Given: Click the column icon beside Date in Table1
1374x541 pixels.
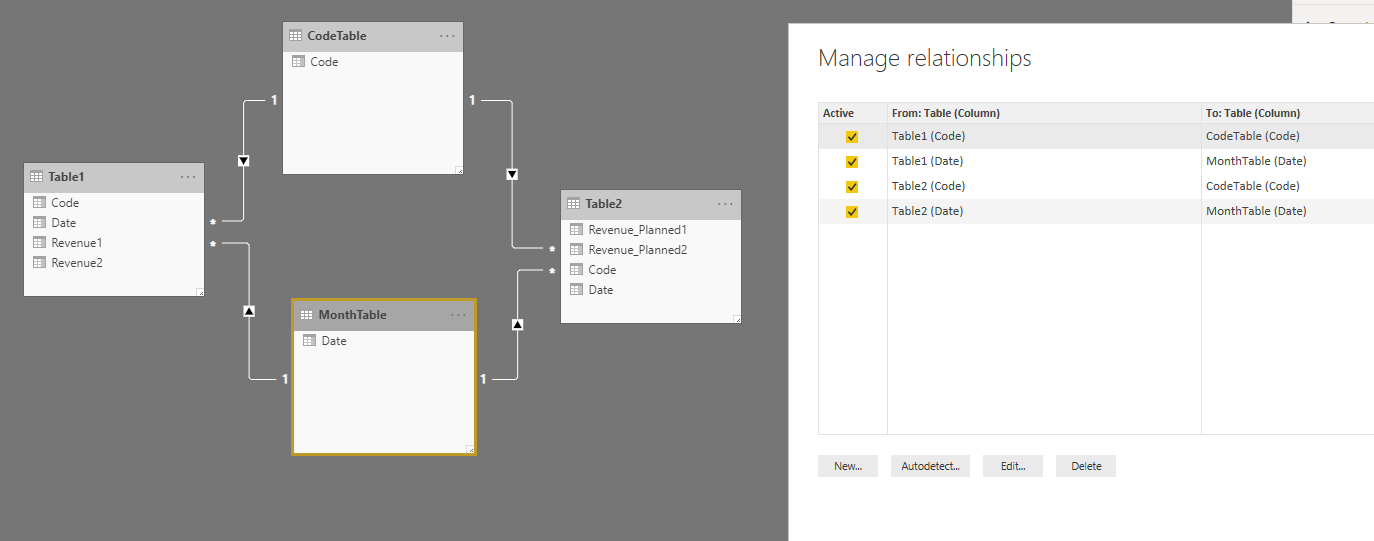Looking at the screenshot, I should pyautogui.click(x=39, y=222).
